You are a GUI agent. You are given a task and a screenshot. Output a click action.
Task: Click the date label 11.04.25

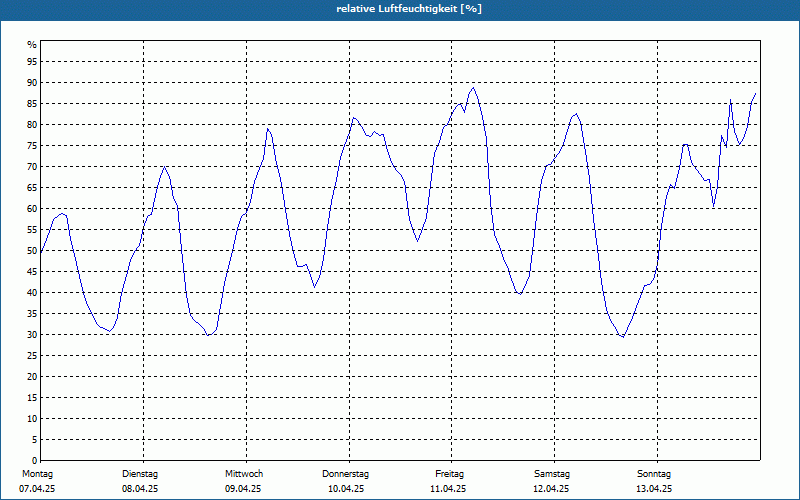448,489
